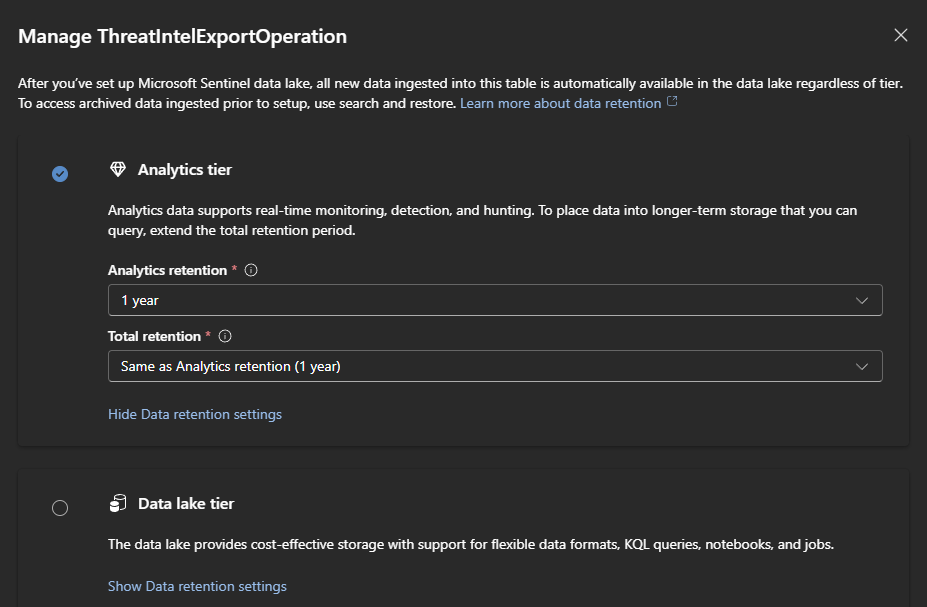This screenshot has width=927, height=607.
Task: Click the X to close the Manage dialog
Action: tap(900, 34)
